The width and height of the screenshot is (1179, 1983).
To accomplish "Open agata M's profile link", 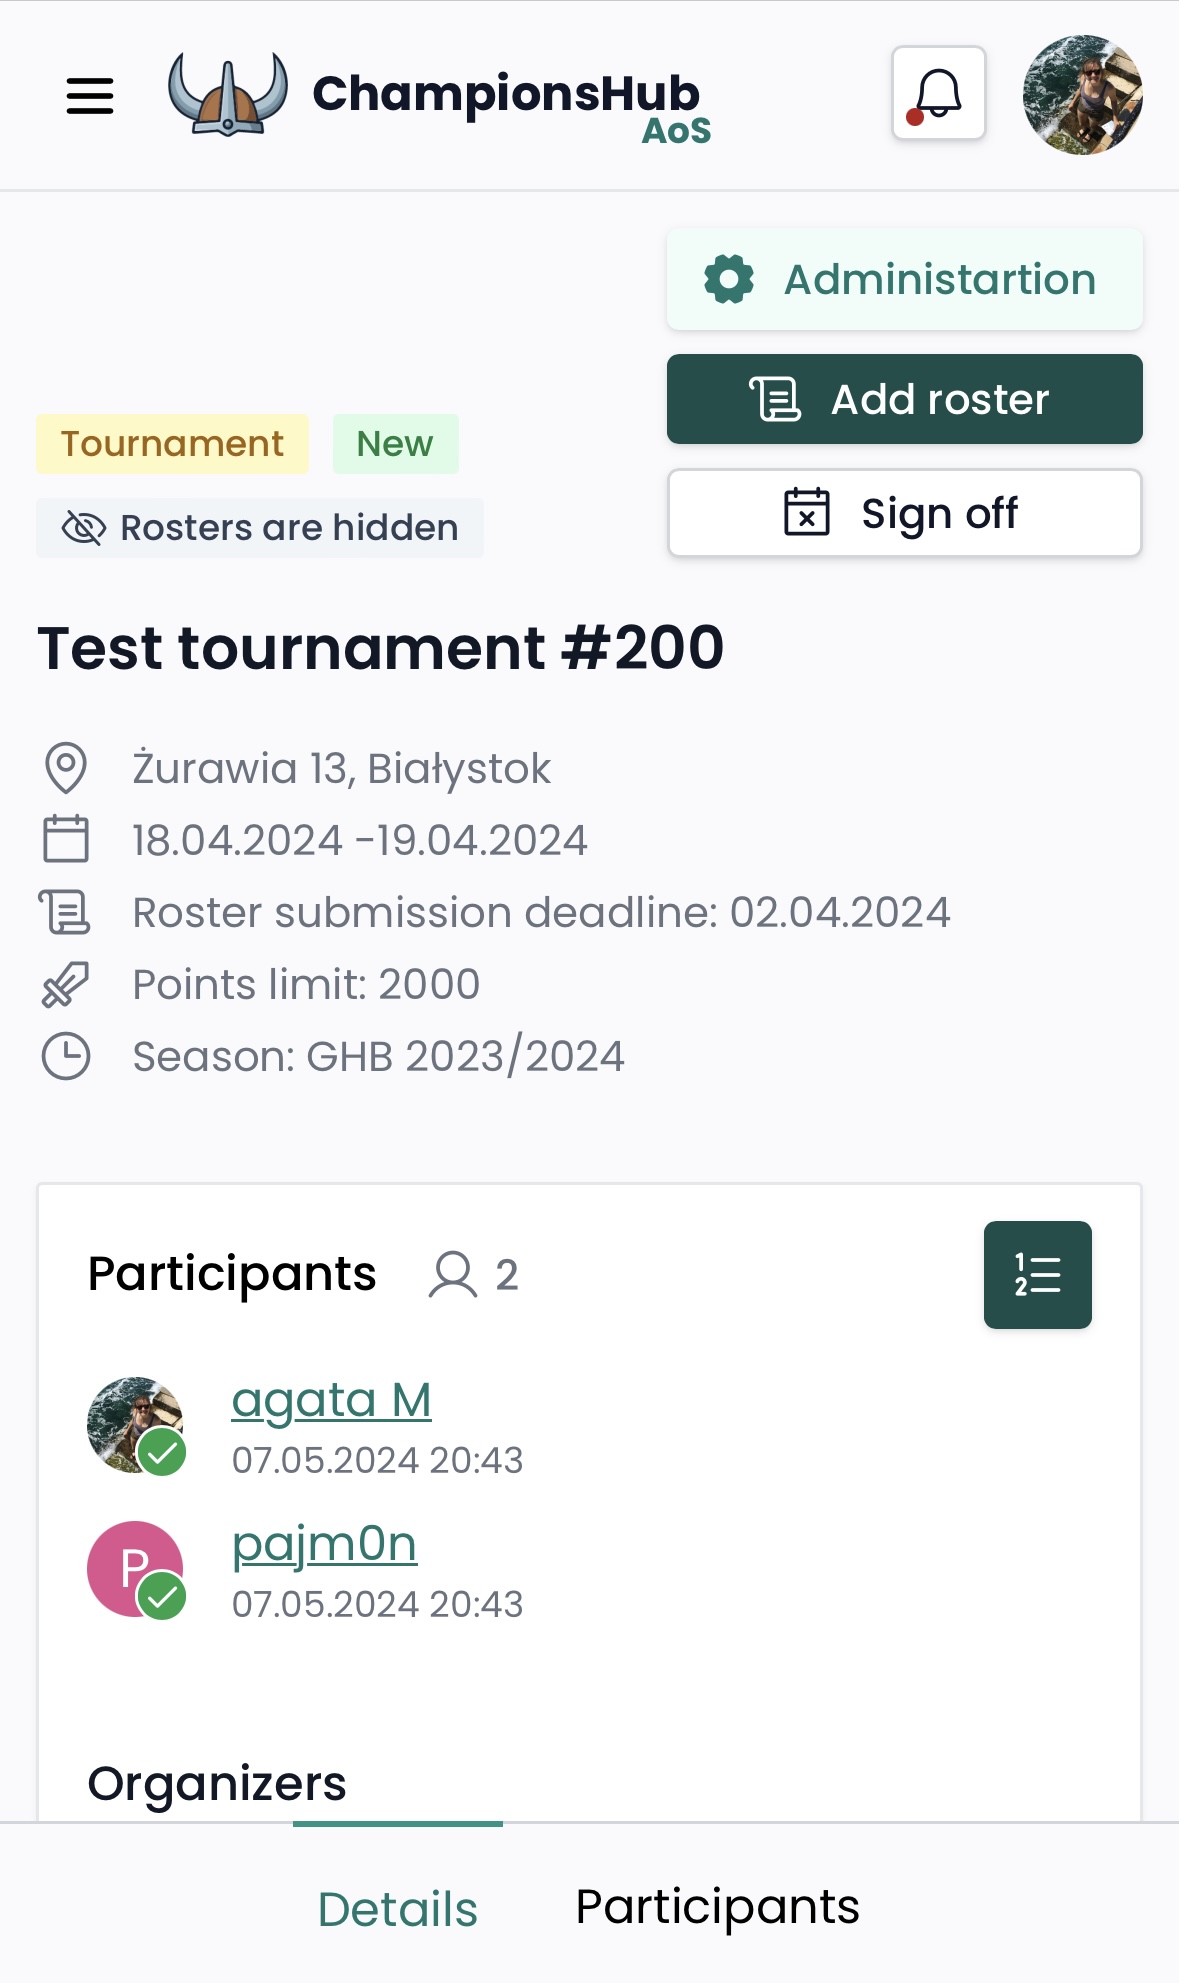I will (x=331, y=1398).
